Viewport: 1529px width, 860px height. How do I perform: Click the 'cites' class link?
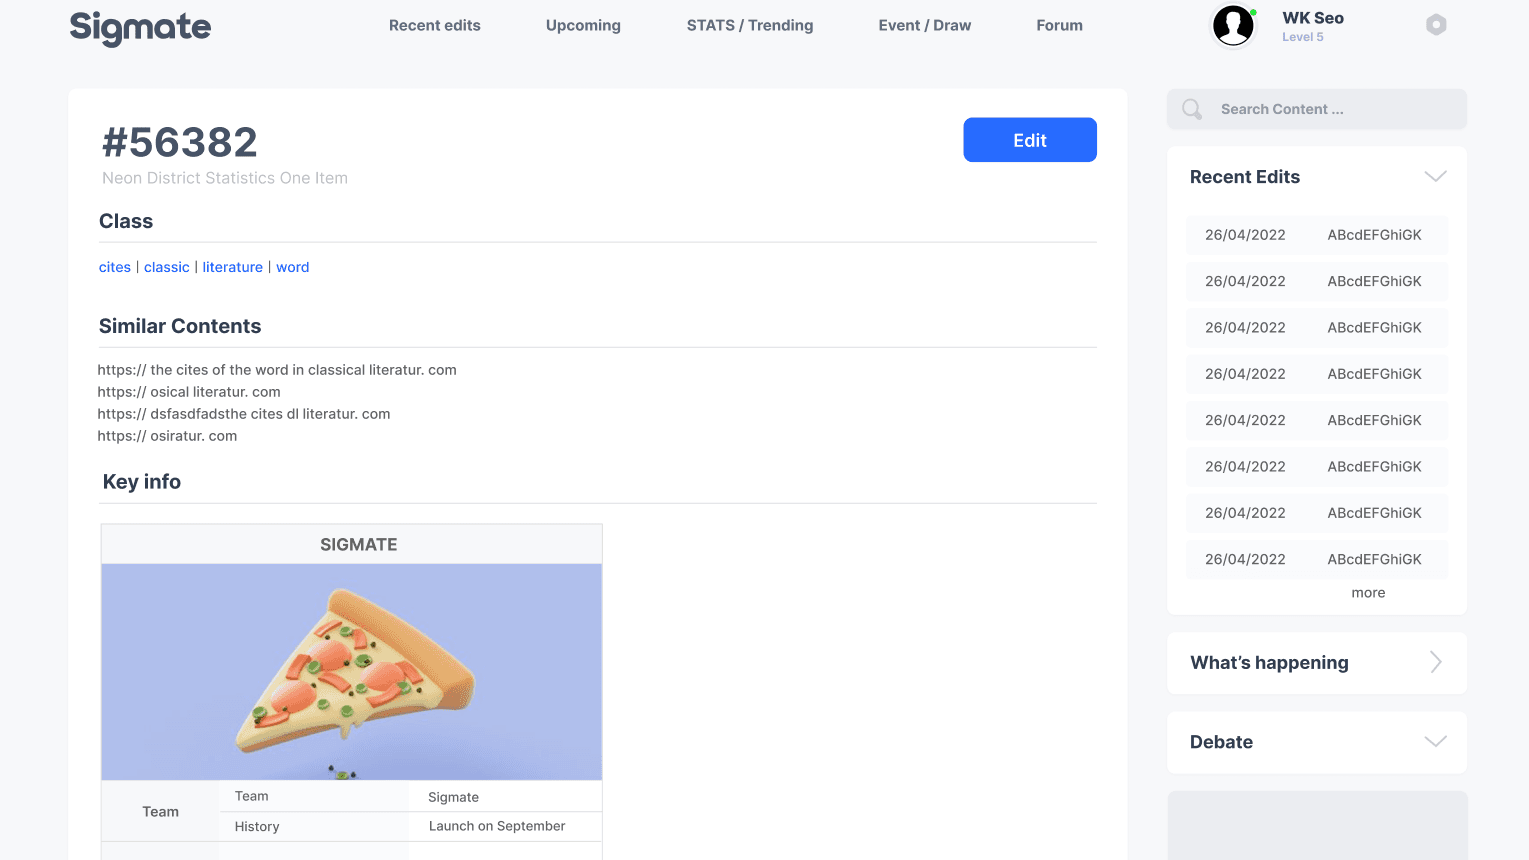(x=115, y=267)
